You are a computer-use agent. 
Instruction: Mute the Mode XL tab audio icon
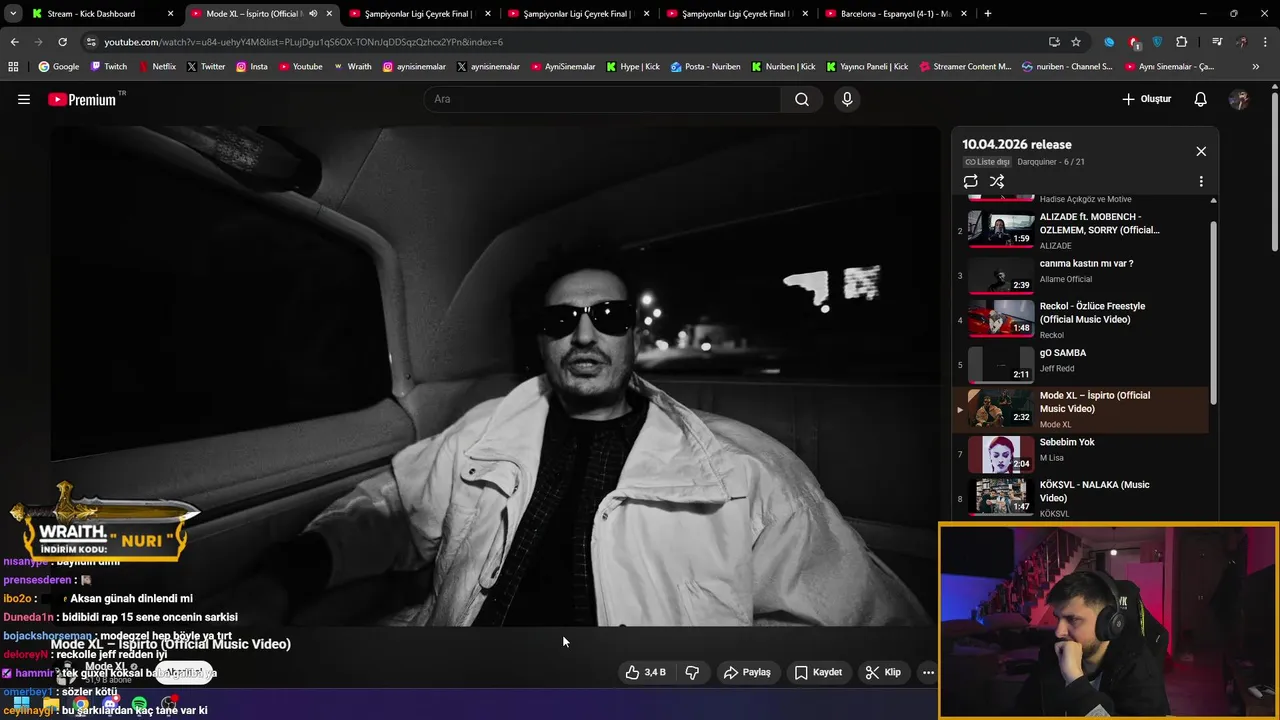pos(314,14)
